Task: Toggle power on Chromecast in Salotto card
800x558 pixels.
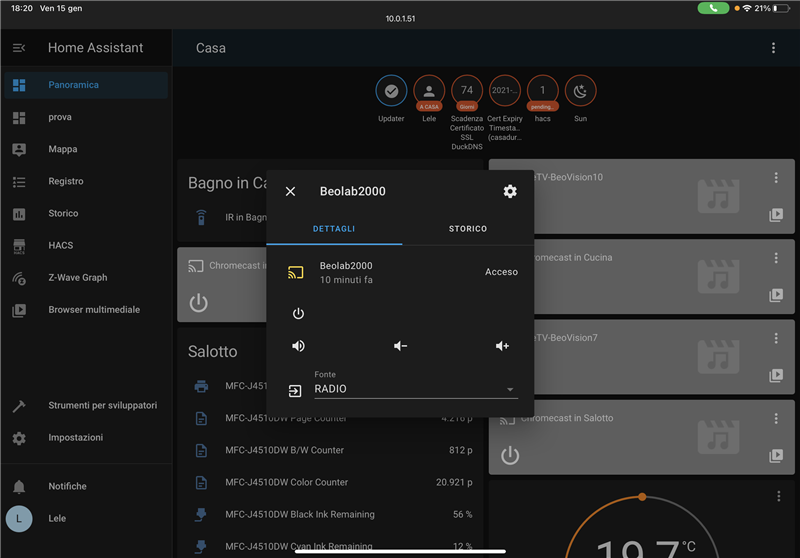Action: pos(510,456)
